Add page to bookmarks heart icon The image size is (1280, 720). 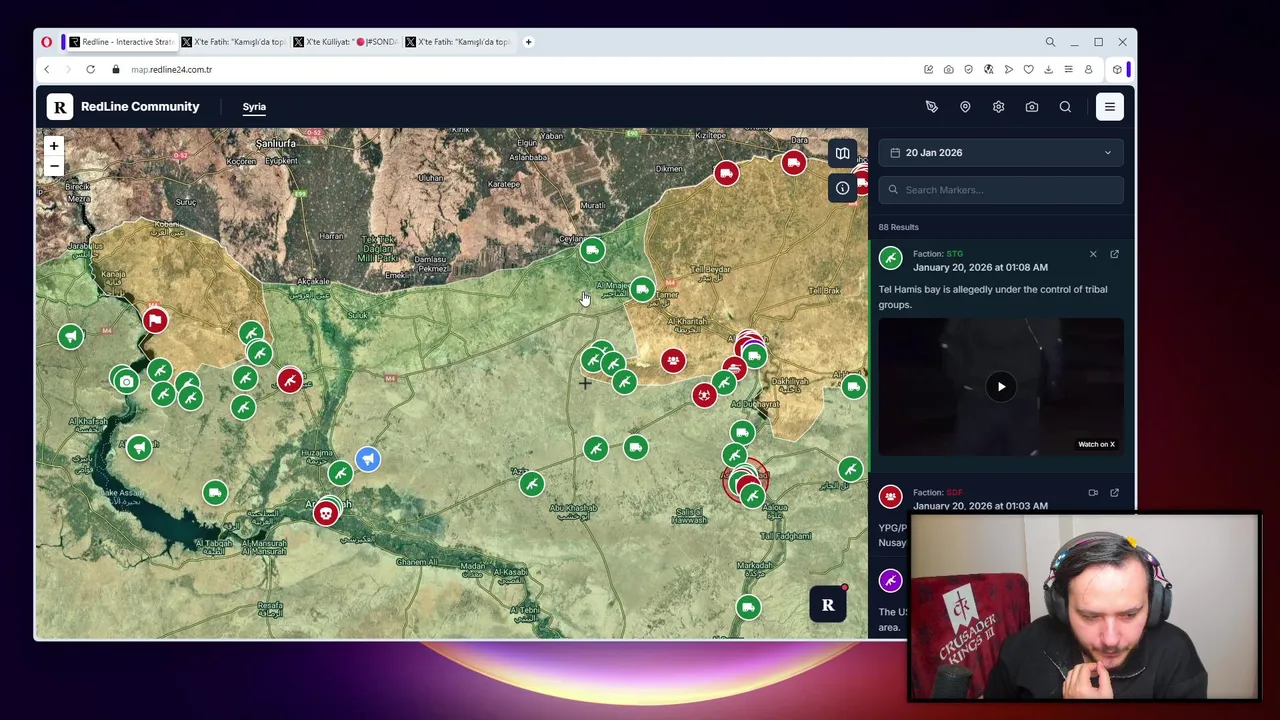(1028, 70)
